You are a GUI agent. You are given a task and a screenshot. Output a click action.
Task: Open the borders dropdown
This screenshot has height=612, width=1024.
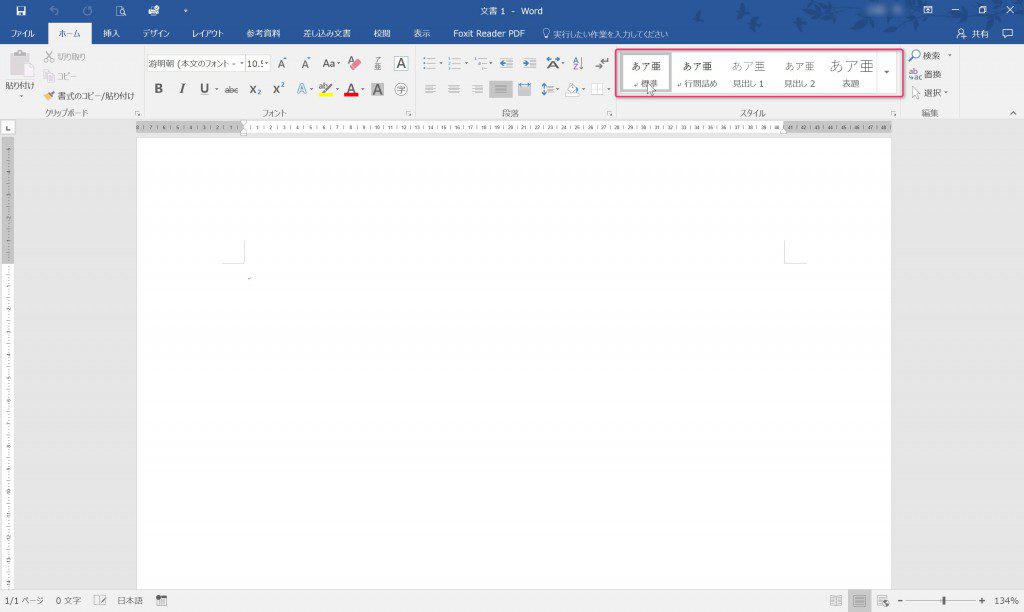(609, 89)
